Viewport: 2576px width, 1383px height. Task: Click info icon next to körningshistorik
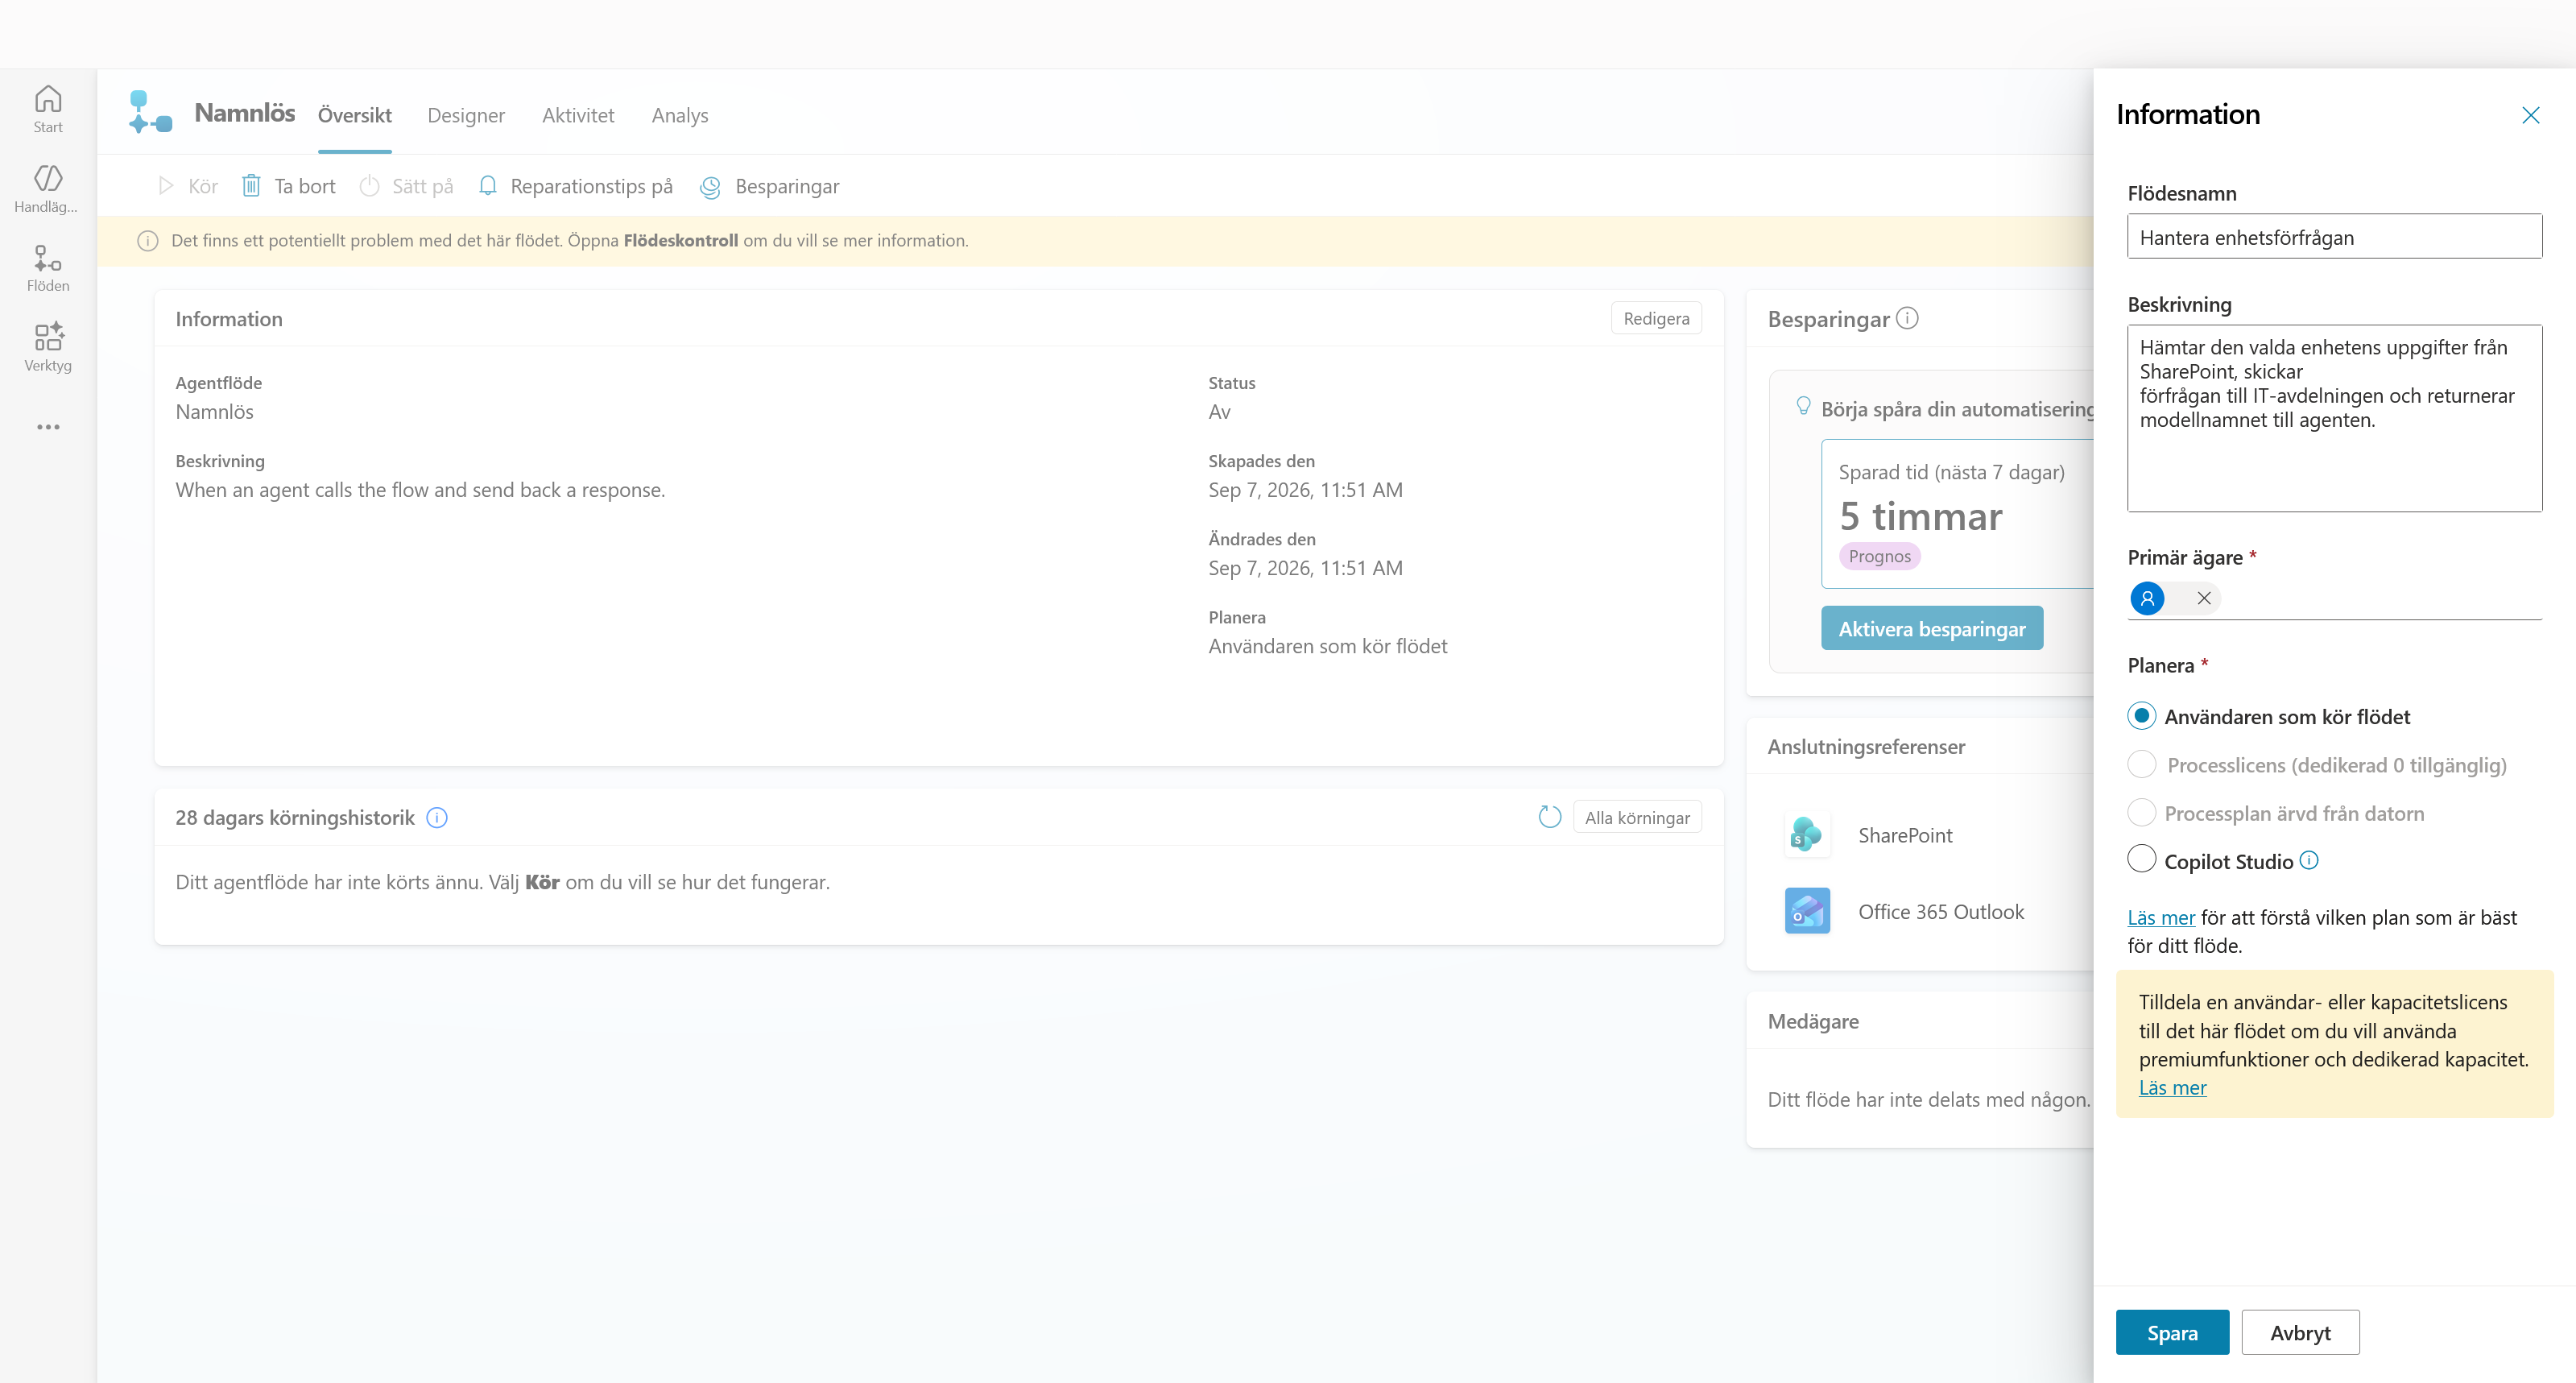coord(437,818)
